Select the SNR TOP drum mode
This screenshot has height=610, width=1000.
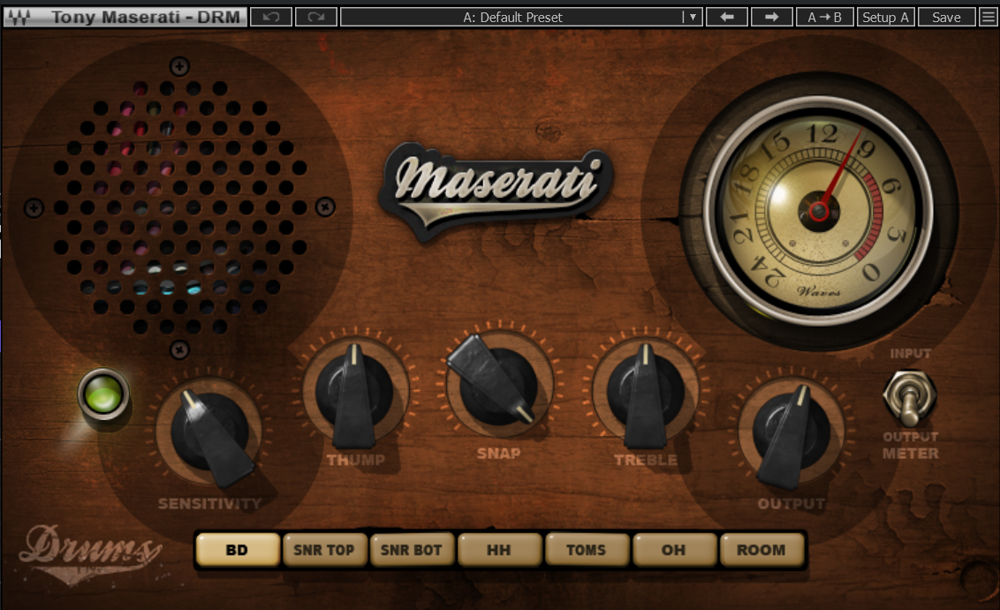click(324, 550)
